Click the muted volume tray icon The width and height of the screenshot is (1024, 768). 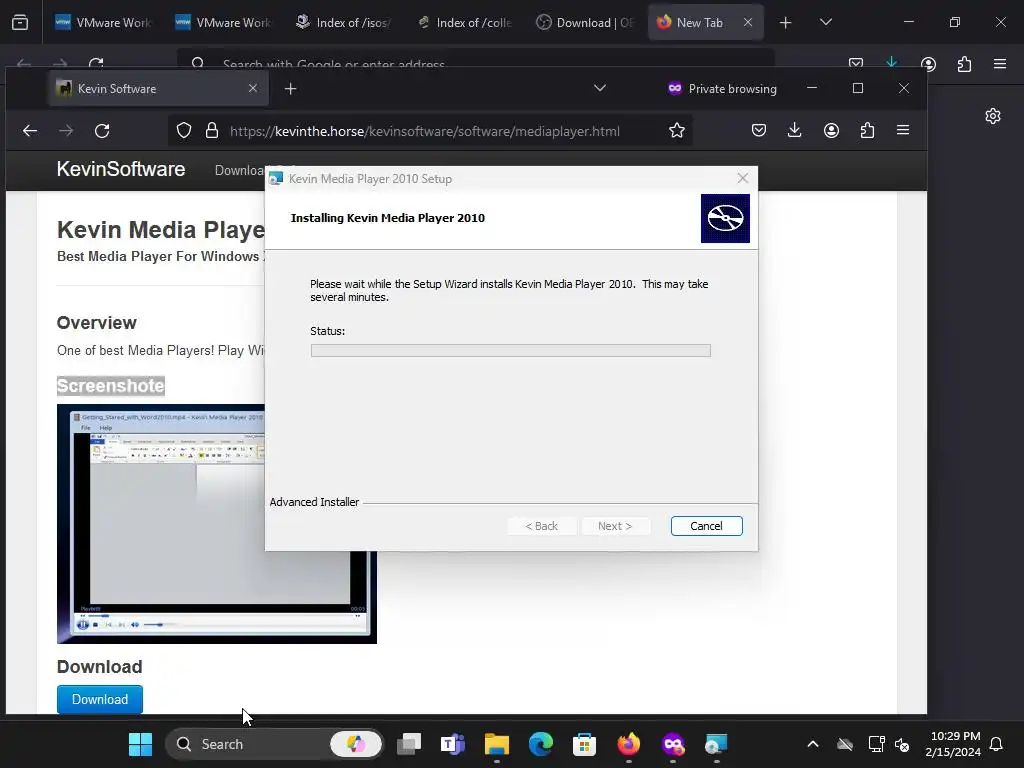pyautogui.click(x=902, y=744)
